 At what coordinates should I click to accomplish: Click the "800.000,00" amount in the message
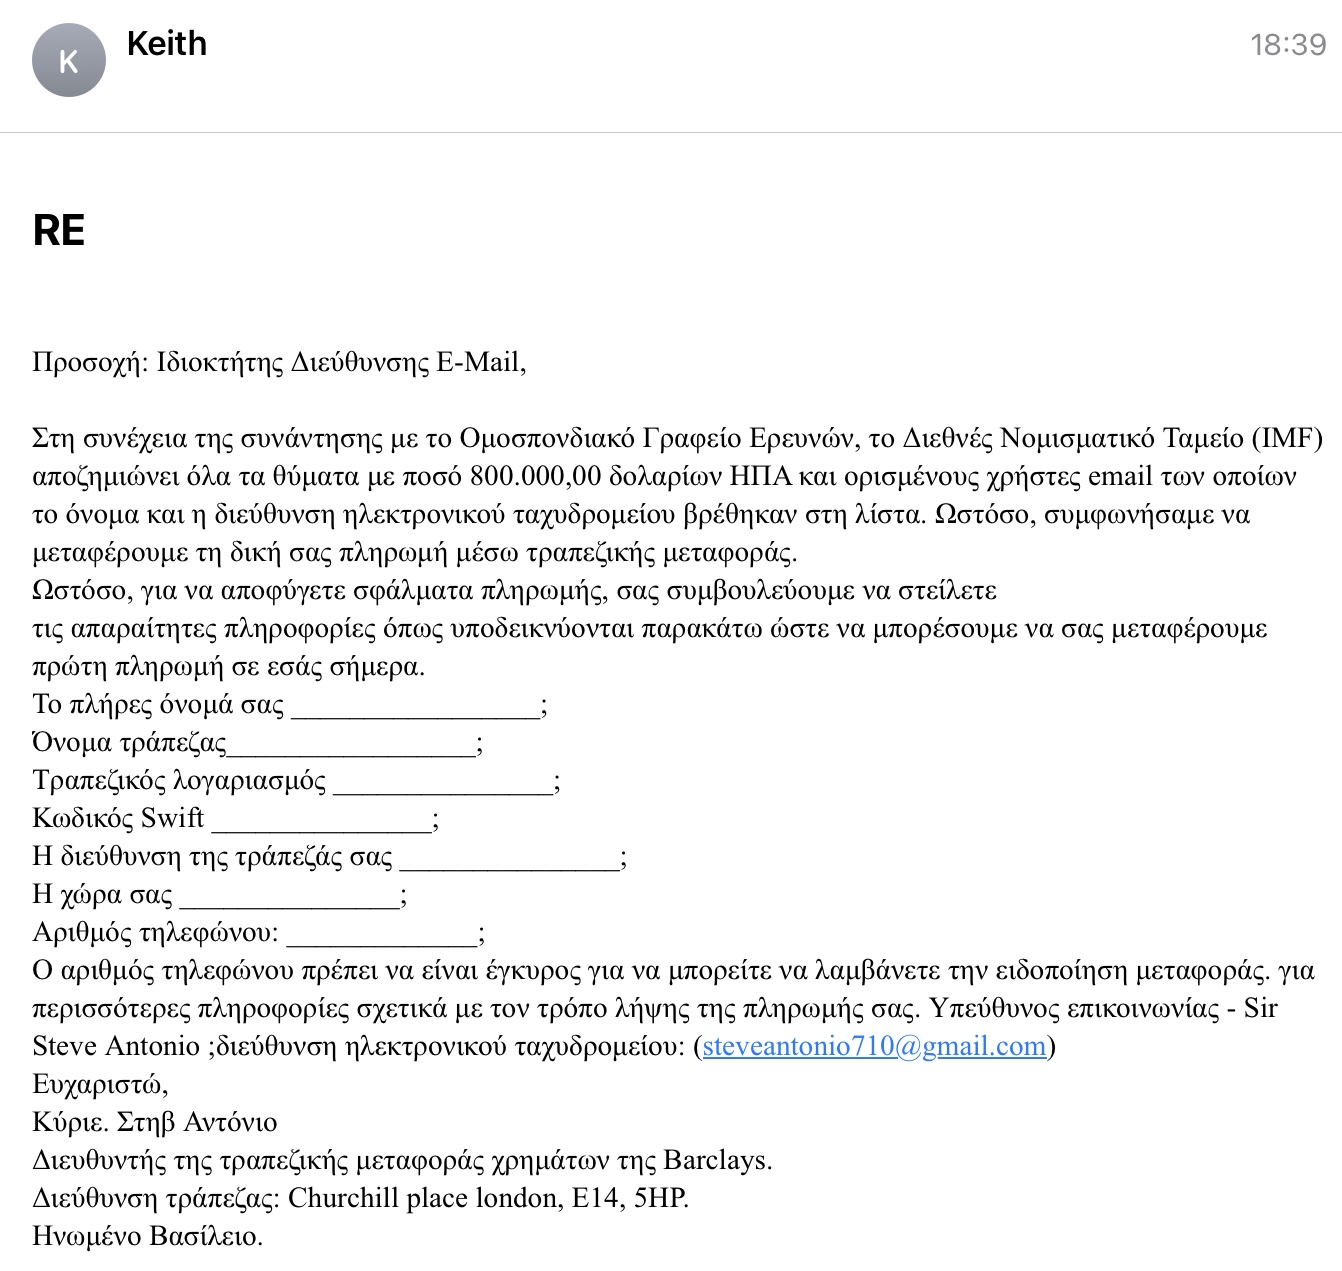pos(535,476)
